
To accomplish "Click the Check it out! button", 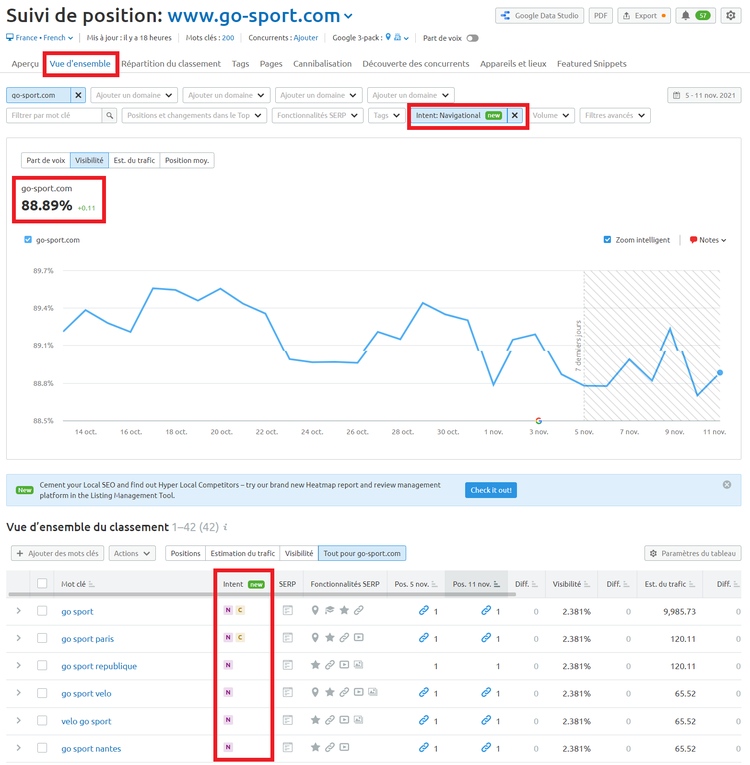I will pos(491,490).
